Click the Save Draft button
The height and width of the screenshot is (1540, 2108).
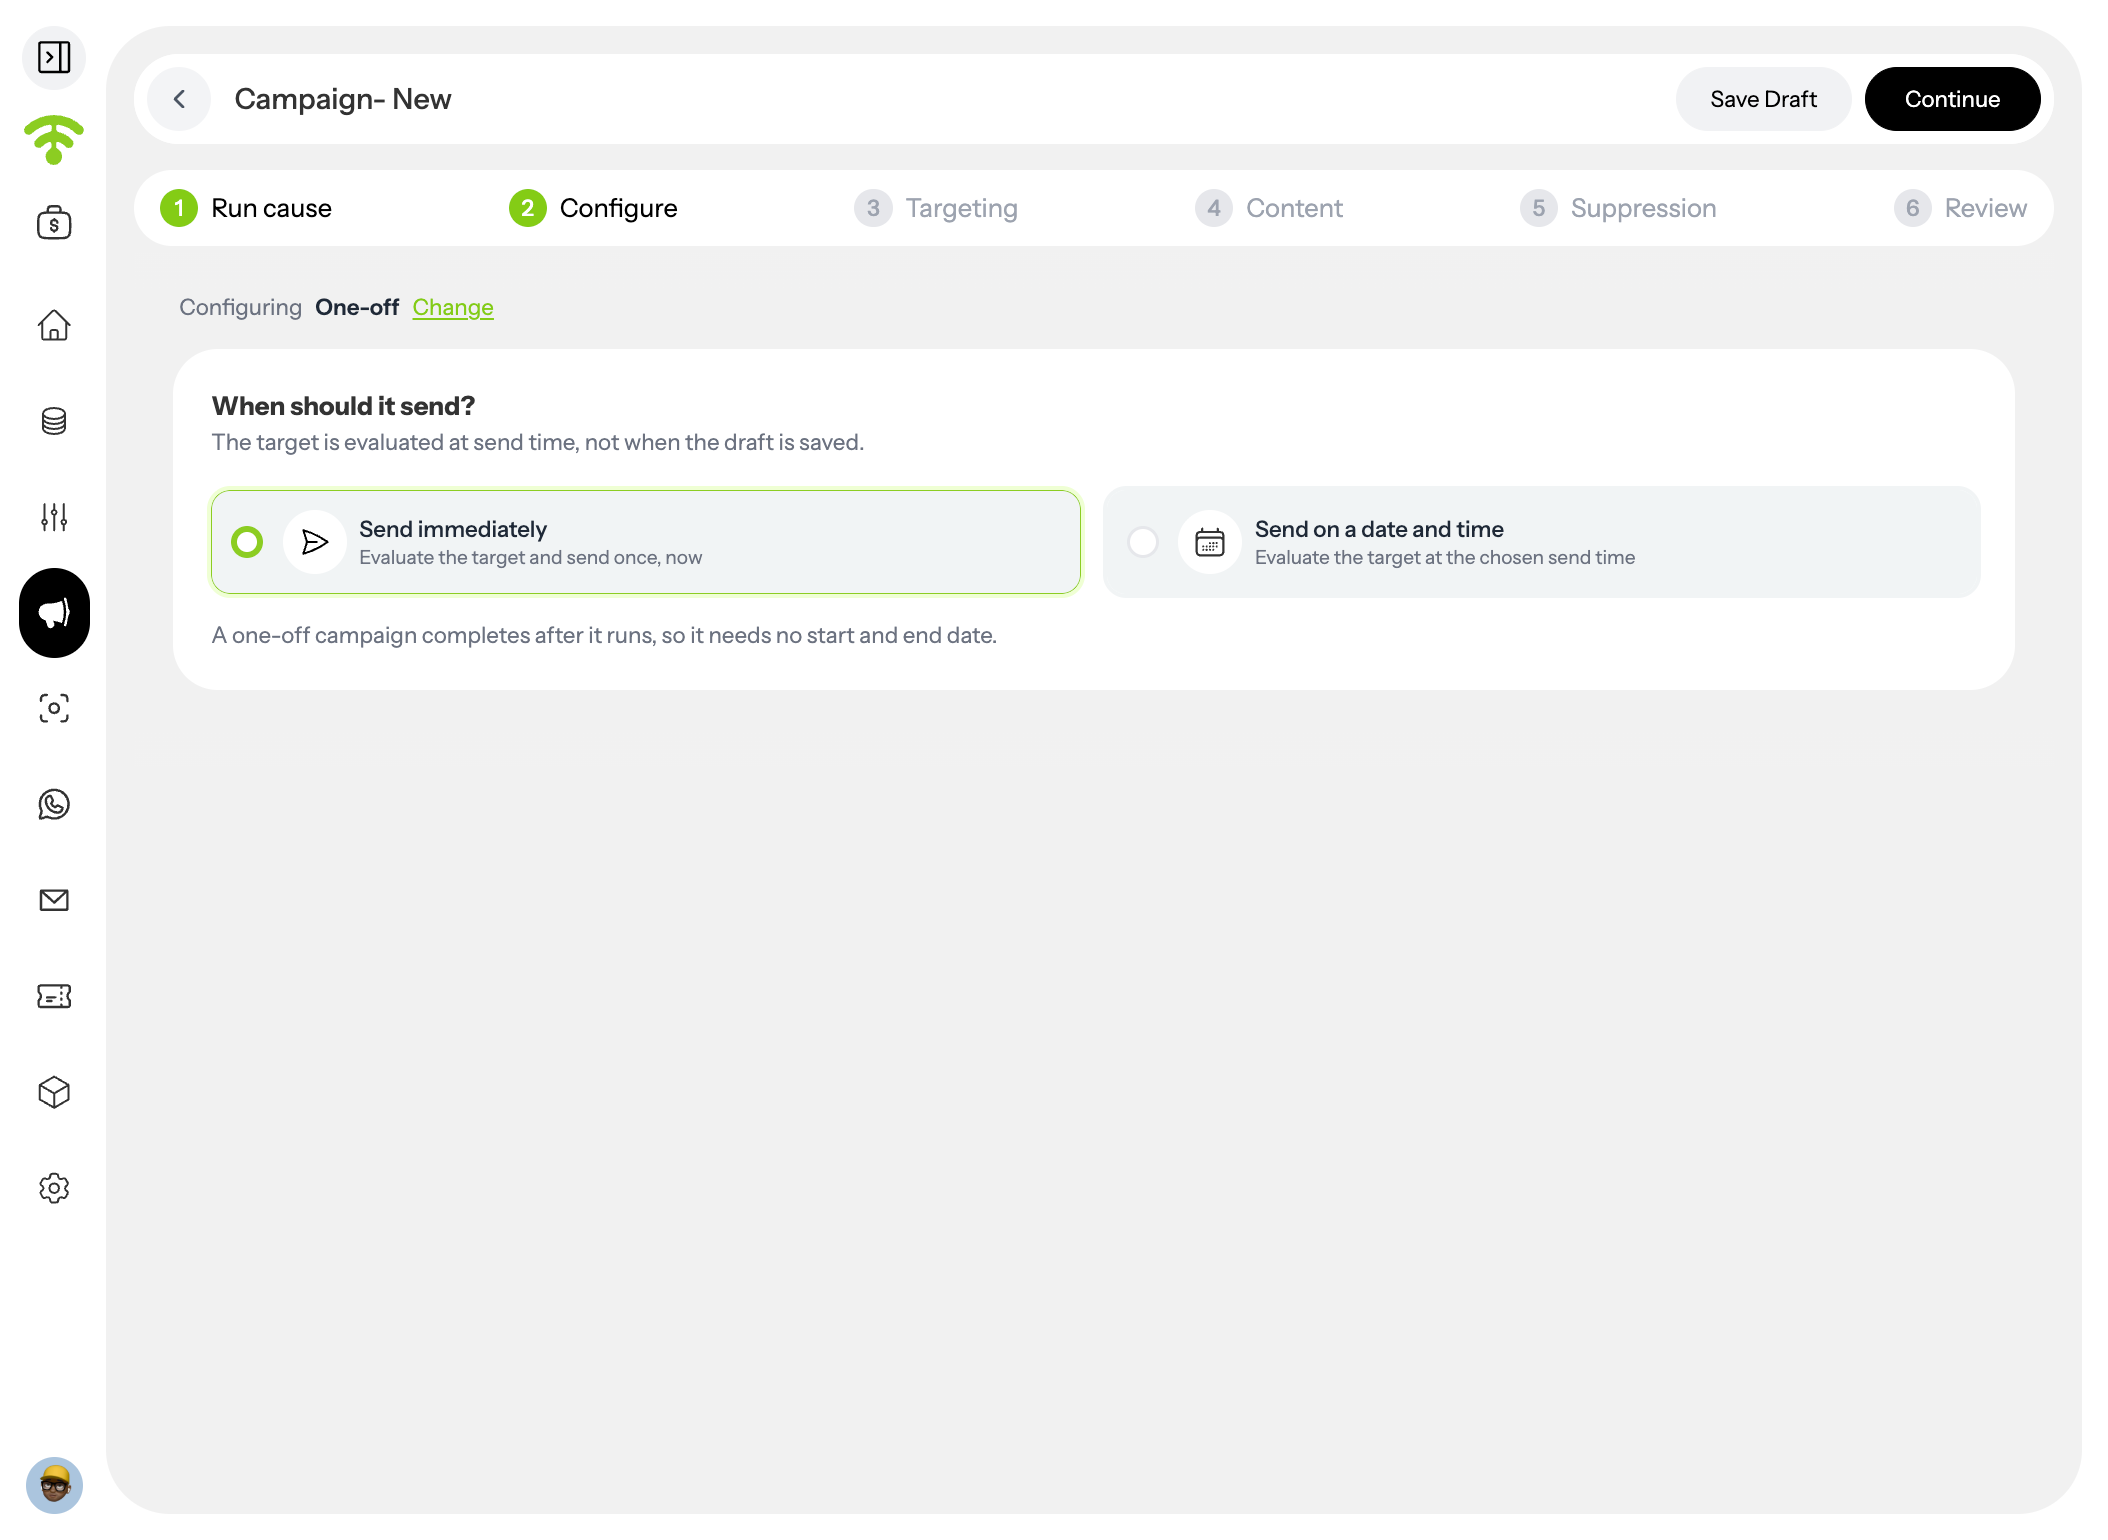click(x=1763, y=99)
